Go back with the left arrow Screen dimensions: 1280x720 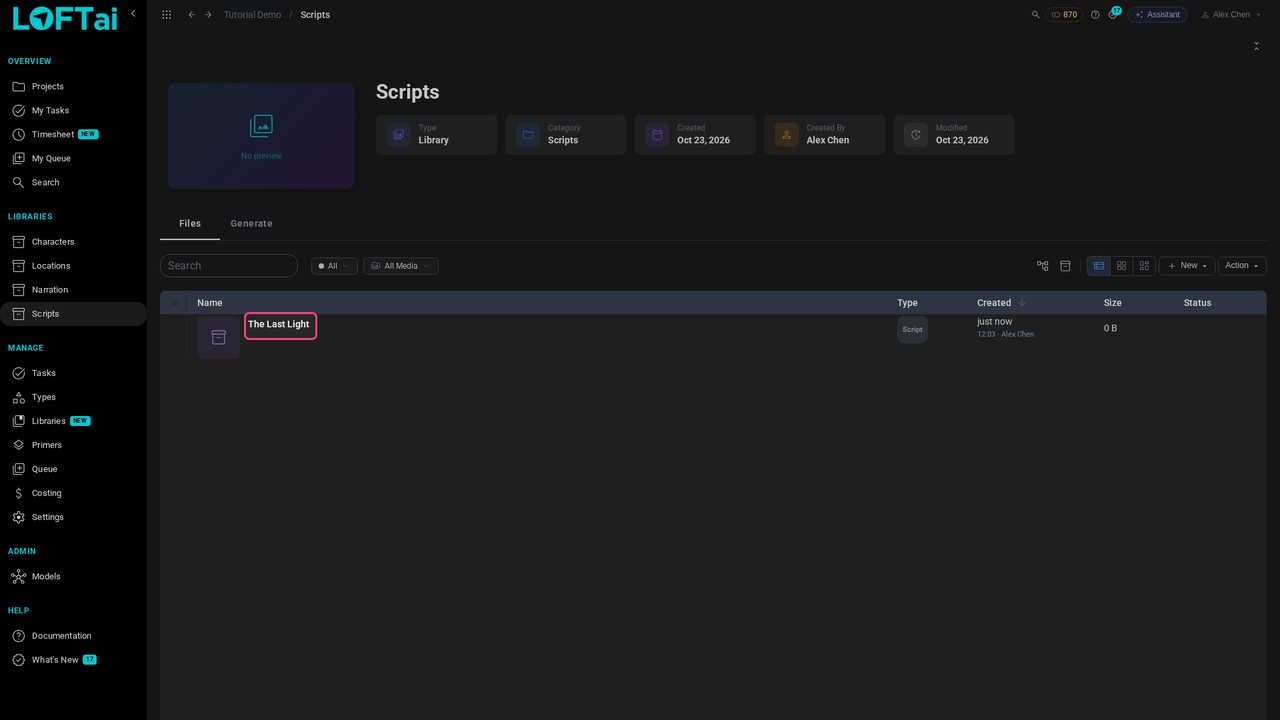tap(191, 15)
